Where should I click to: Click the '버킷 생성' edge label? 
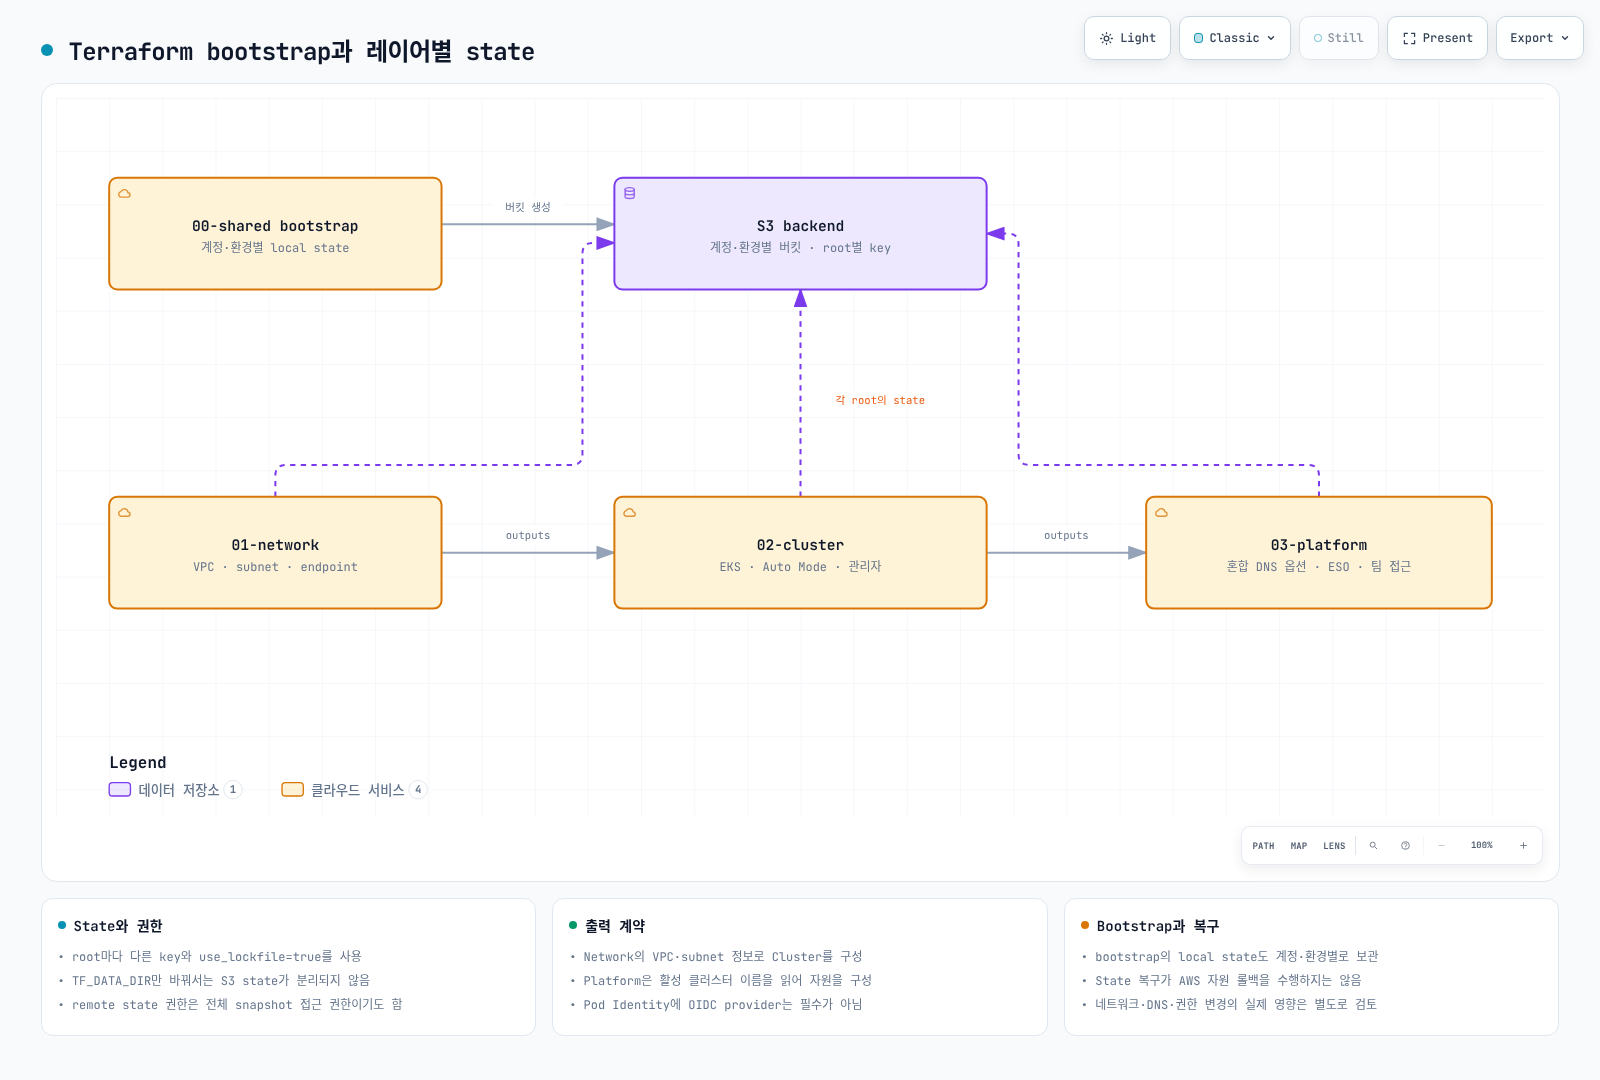(x=528, y=207)
